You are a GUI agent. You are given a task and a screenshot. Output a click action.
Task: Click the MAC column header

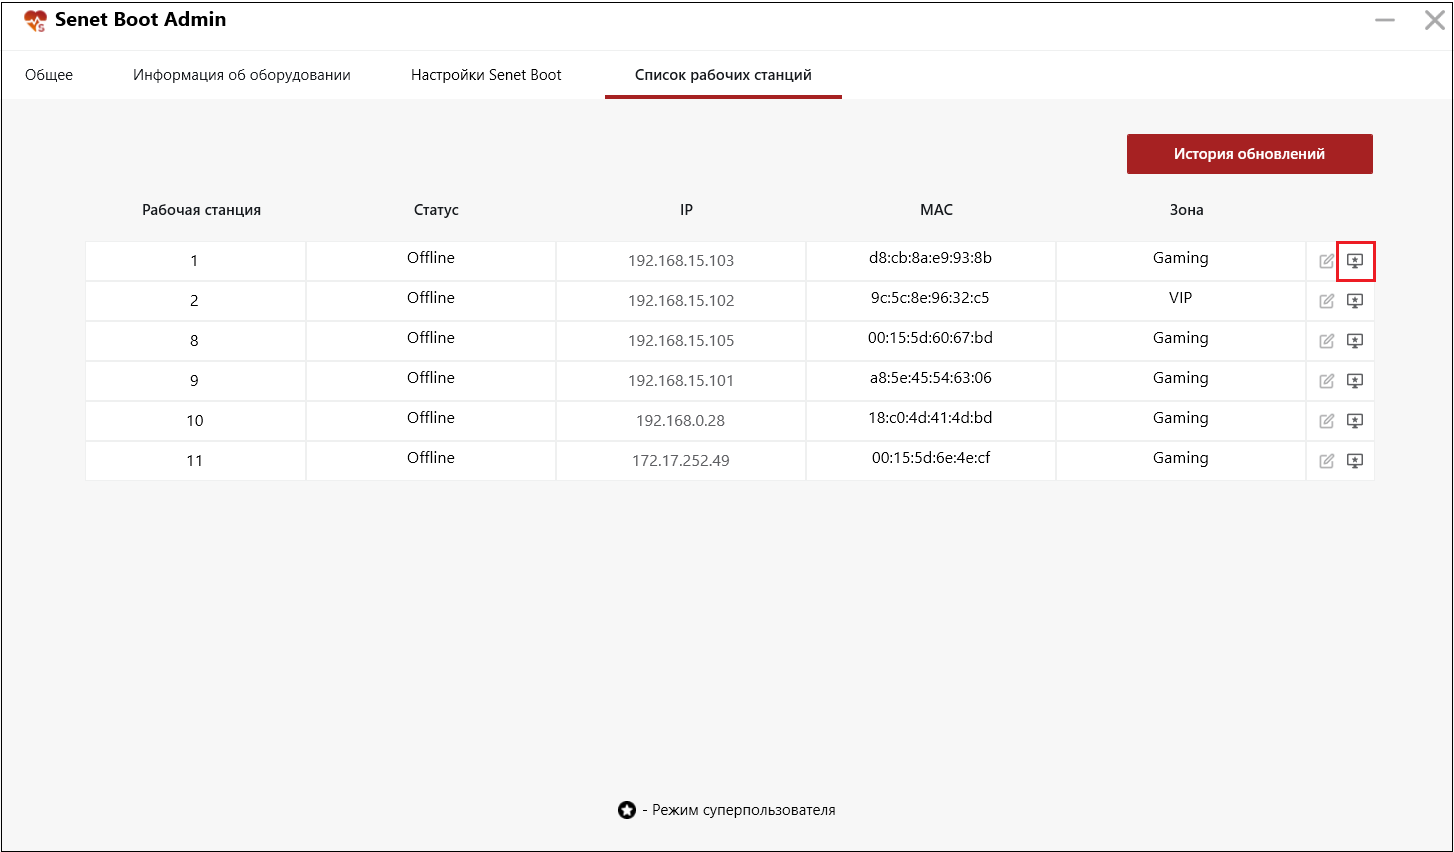click(x=936, y=210)
